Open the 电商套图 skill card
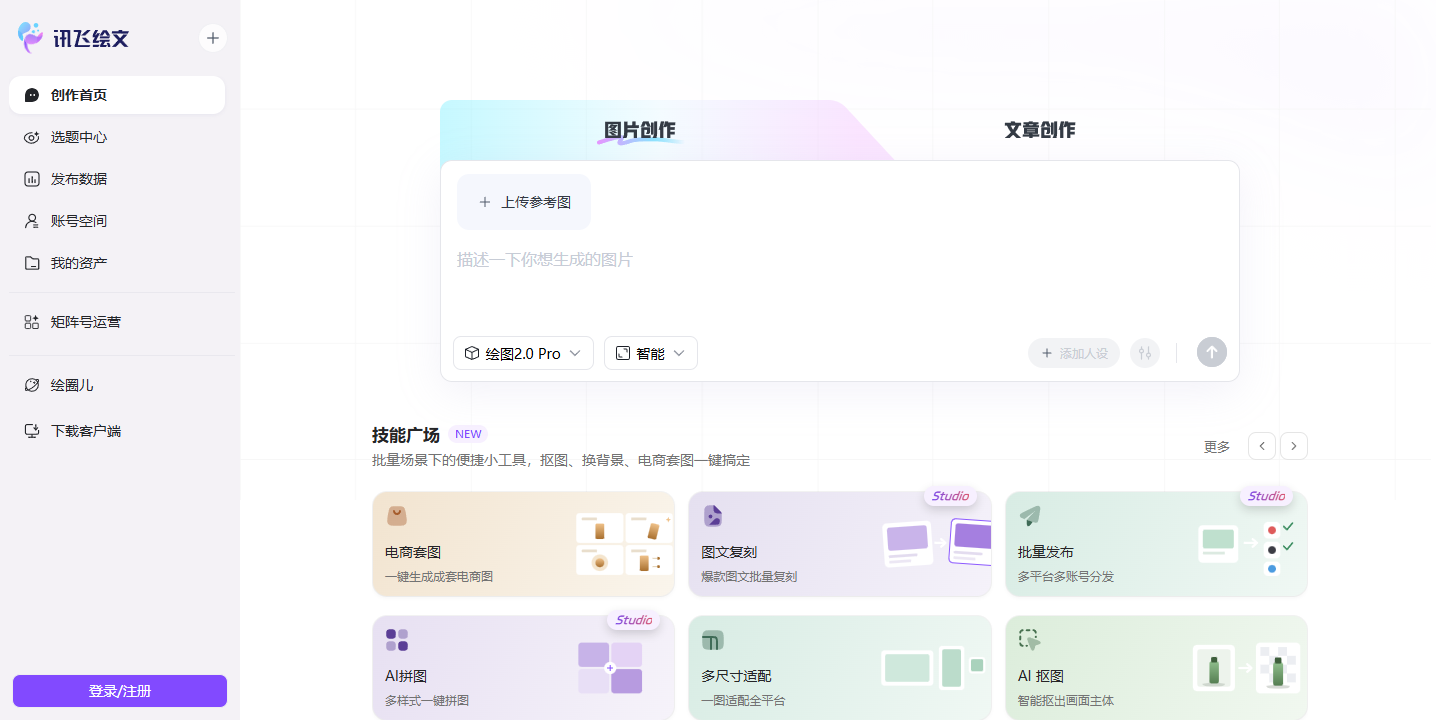 click(524, 544)
